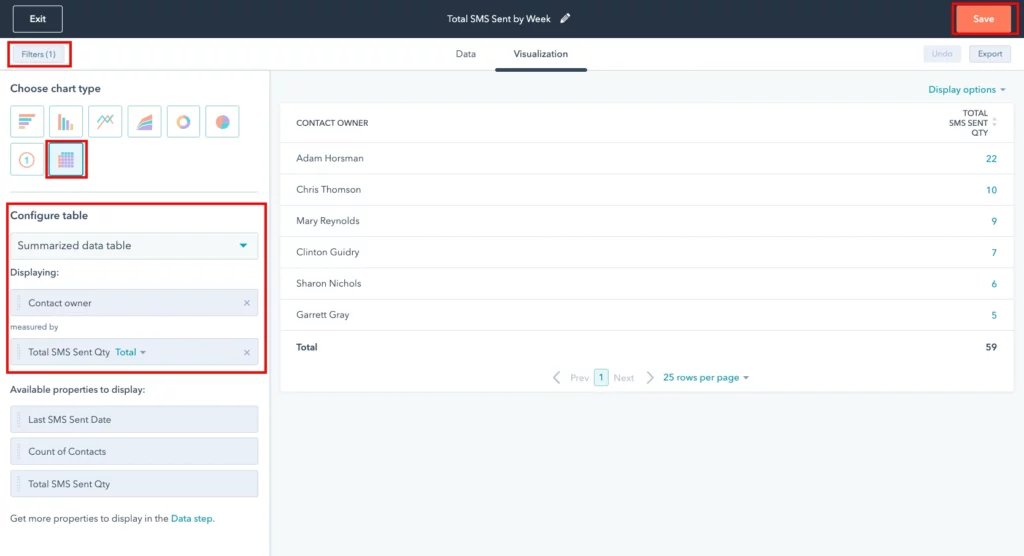The width and height of the screenshot is (1024, 556).
Task: Open Chris Thomson's value 10
Action: tap(991, 190)
